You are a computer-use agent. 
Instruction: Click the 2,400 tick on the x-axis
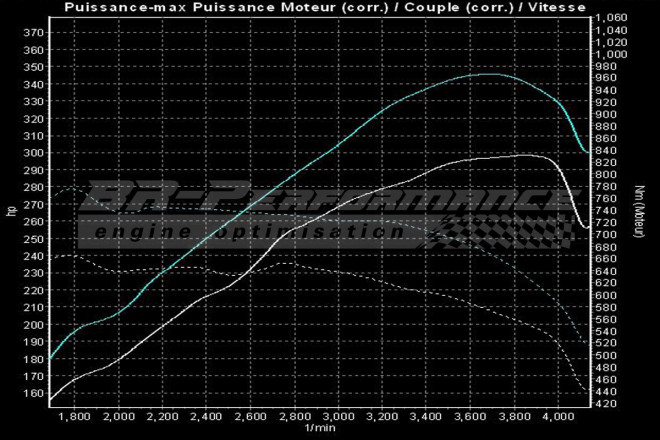click(x=207, y=415)
